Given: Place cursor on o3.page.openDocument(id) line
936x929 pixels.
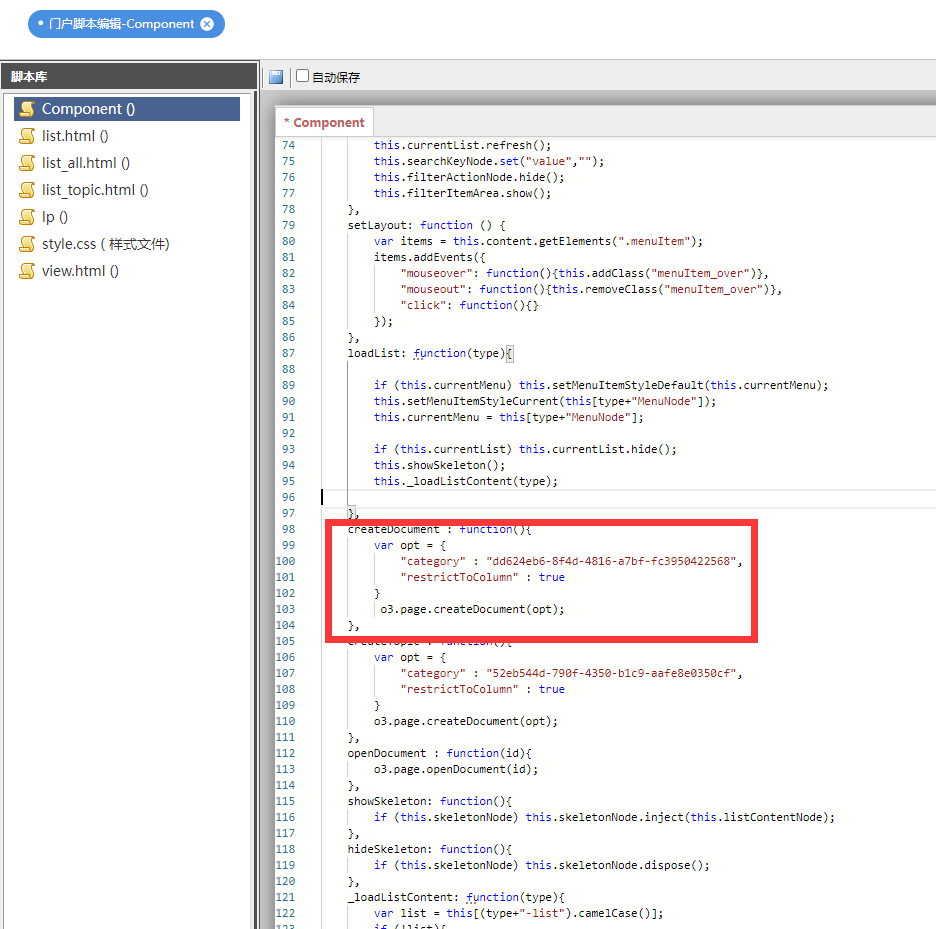Looking at the screenshot, I should pyautogui.click(x=455, y=769).
